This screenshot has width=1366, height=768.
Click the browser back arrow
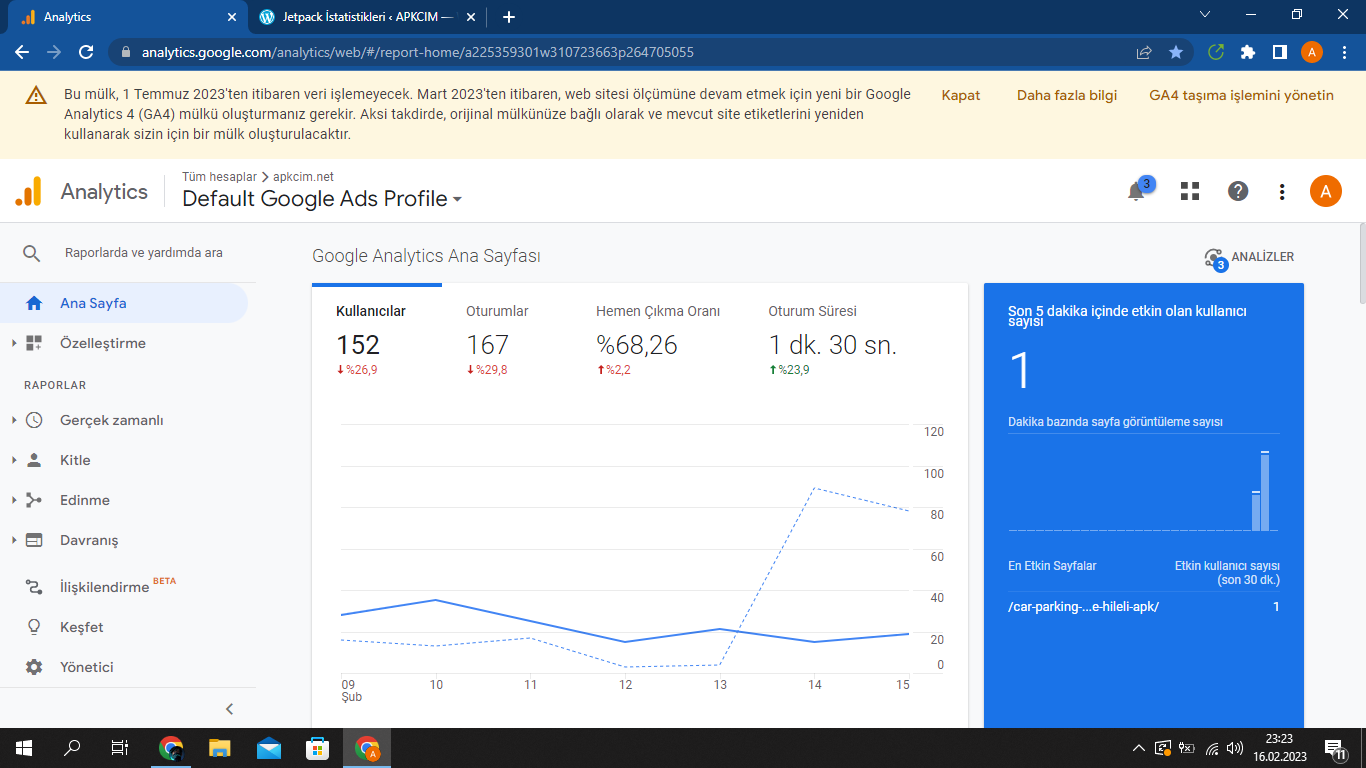coord(22,52)
